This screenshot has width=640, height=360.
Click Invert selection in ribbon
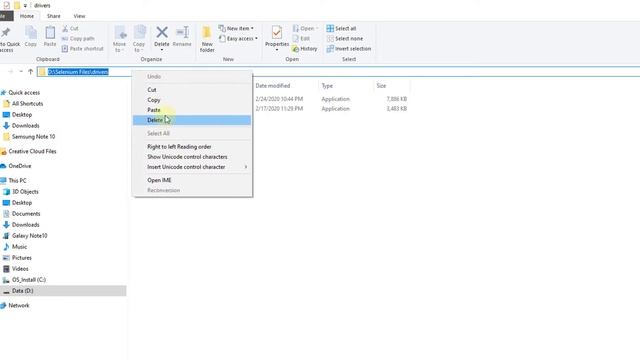click(349, 49)
